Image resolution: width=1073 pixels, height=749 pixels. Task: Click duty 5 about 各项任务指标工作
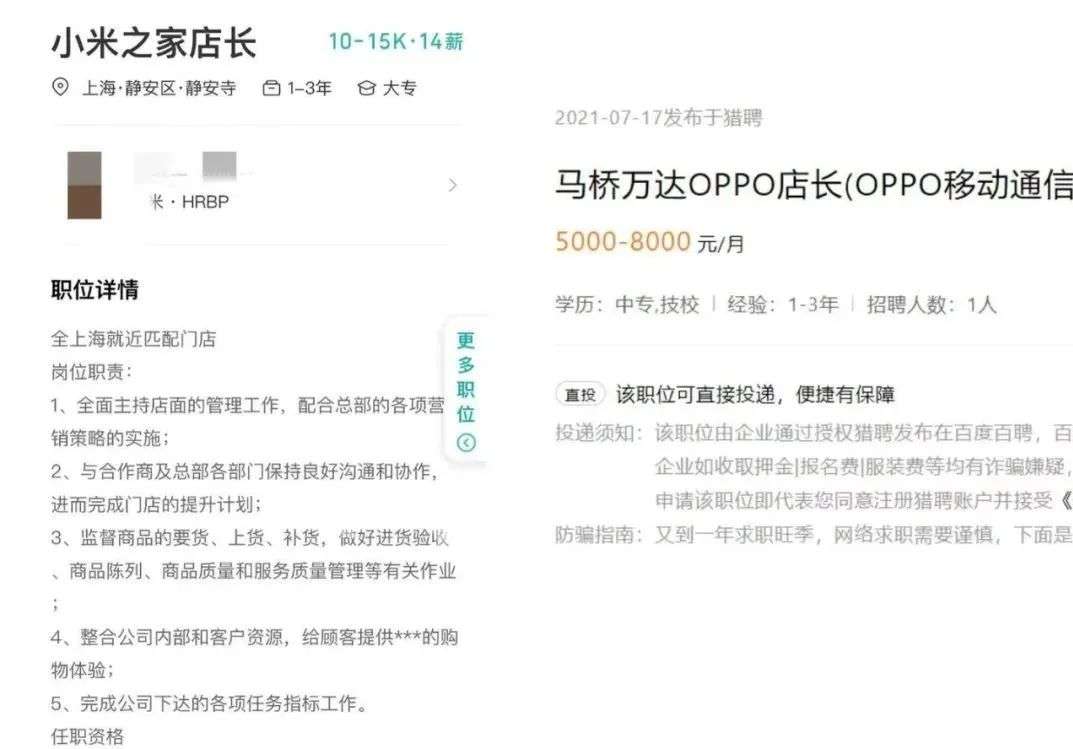tap(209, 703)
